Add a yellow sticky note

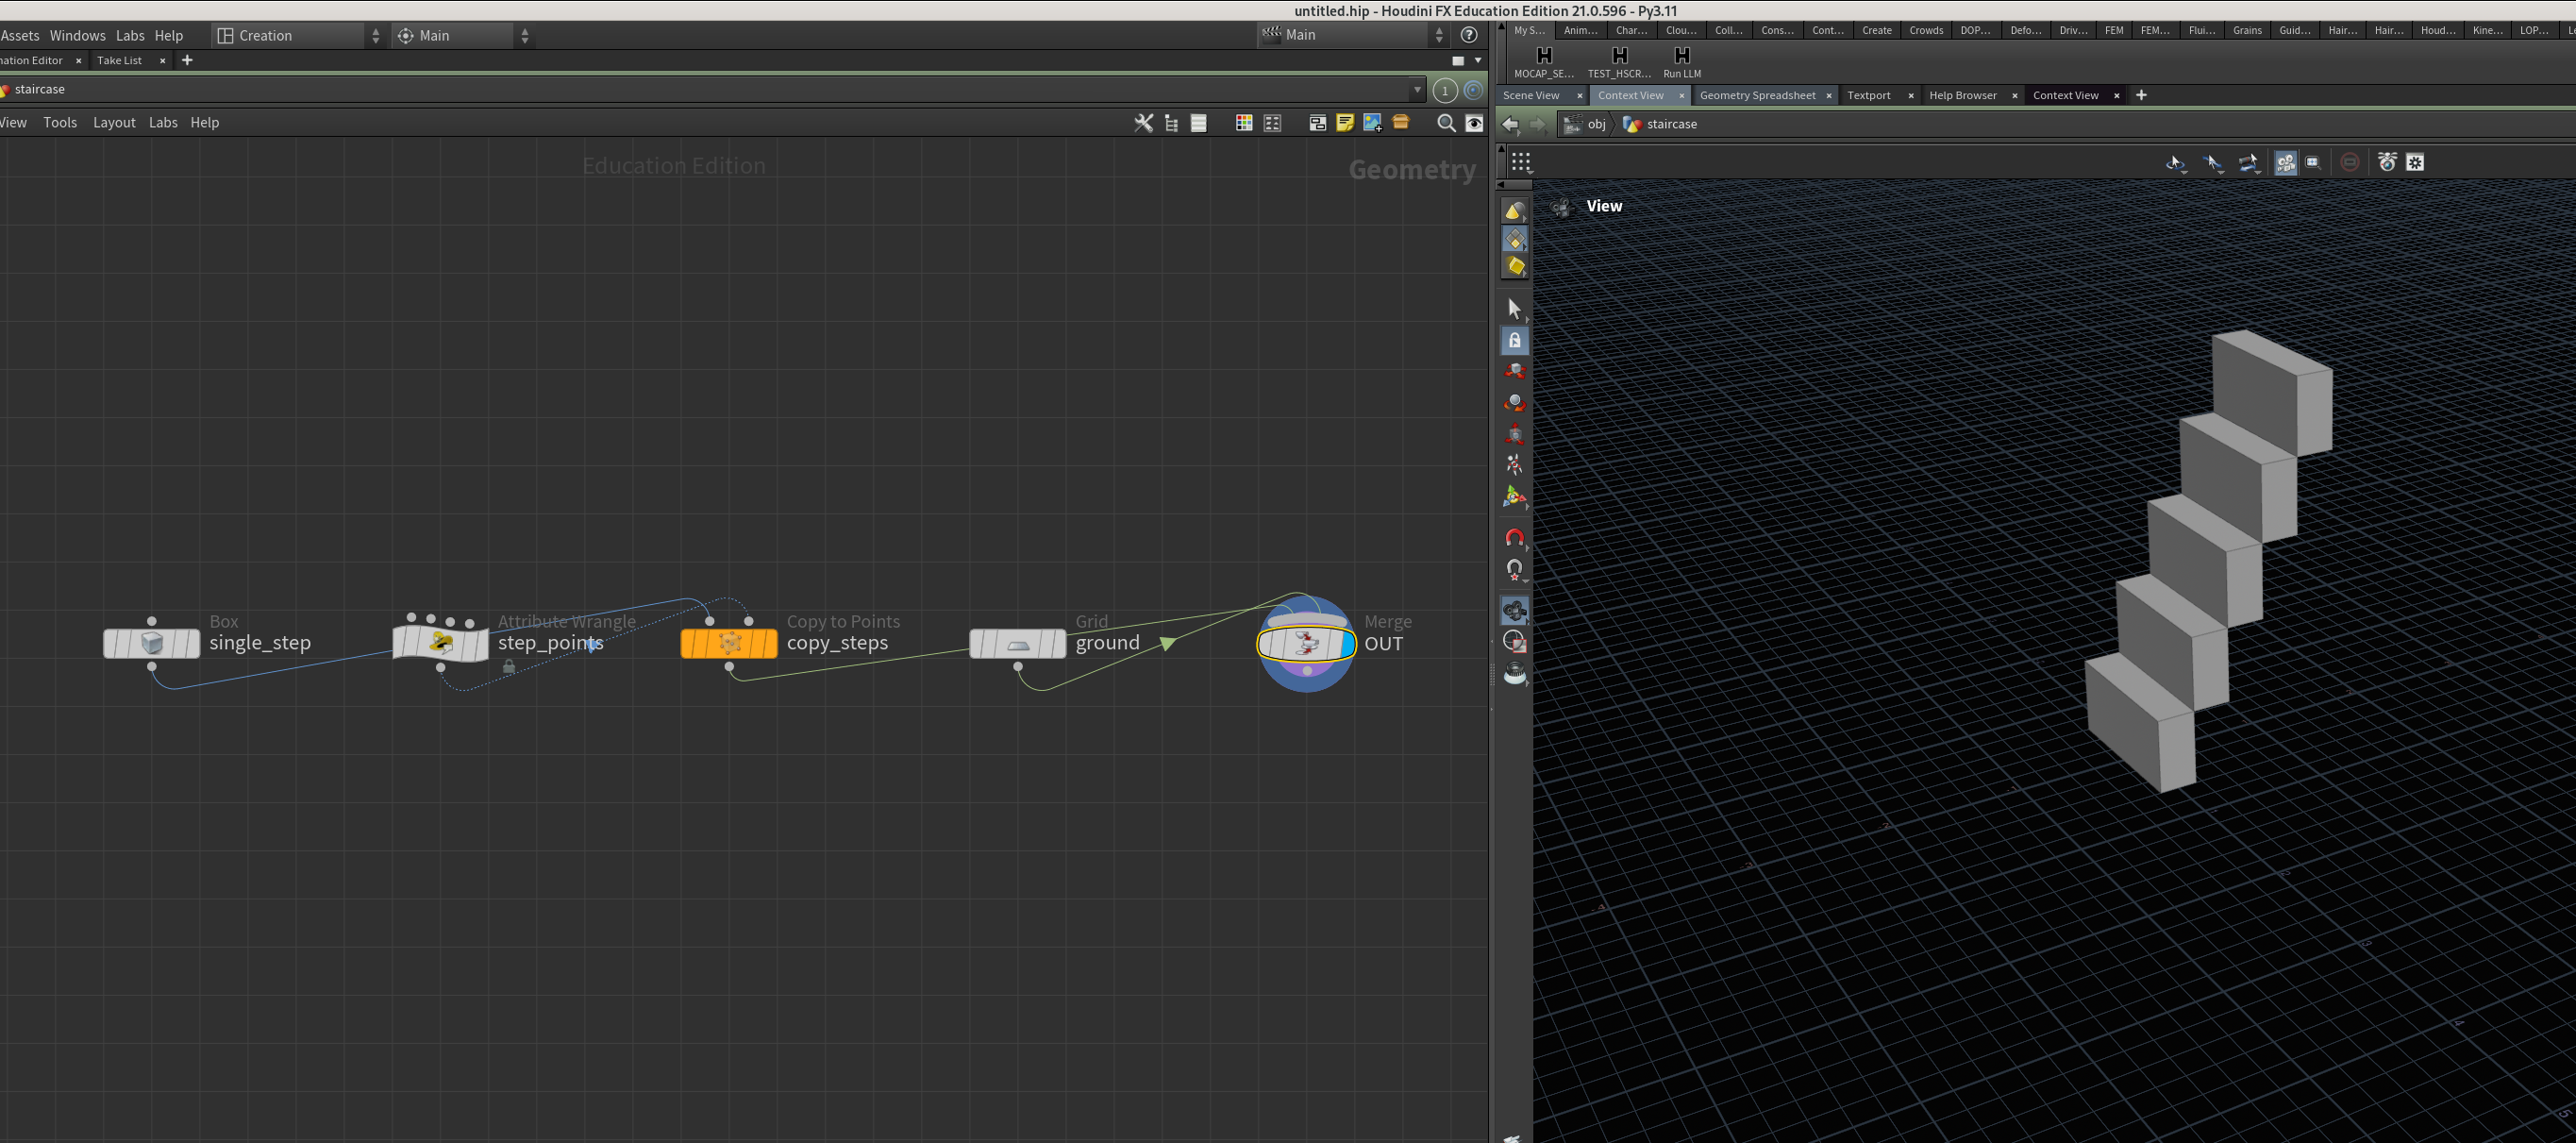pyautogui.click(x=1345, y=123)
